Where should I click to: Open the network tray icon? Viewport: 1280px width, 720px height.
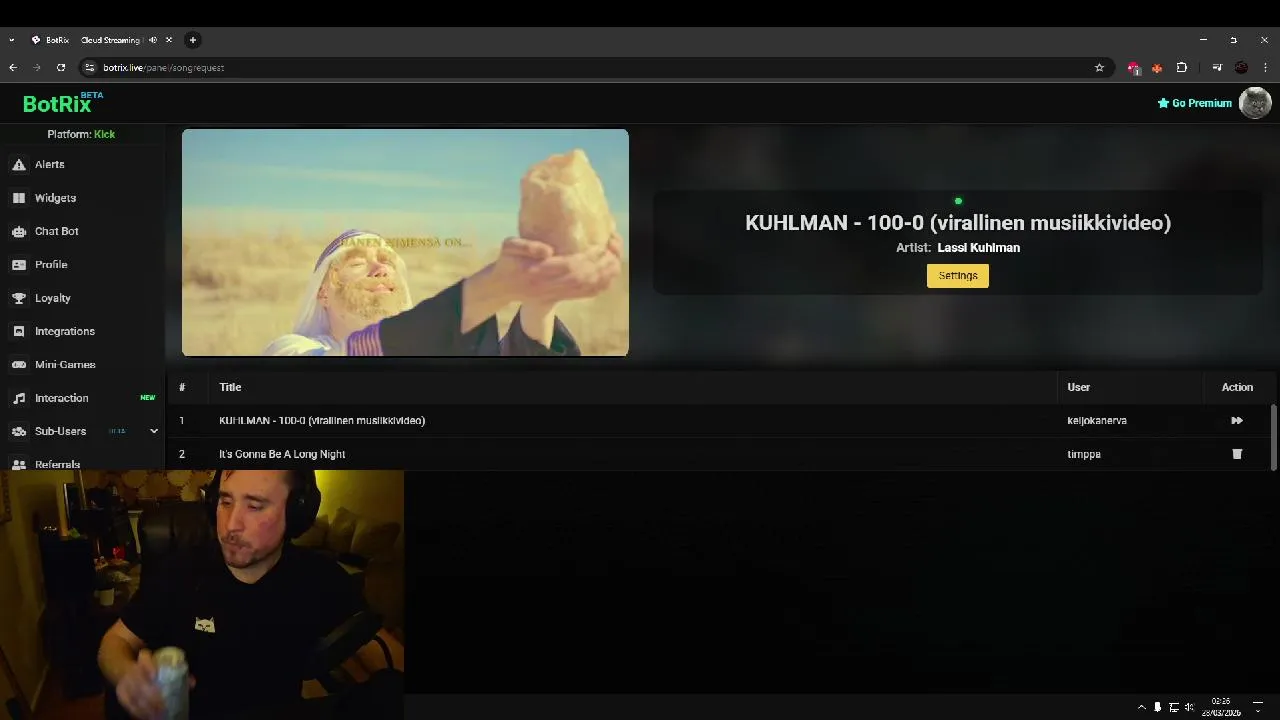tap(1174, 707)
